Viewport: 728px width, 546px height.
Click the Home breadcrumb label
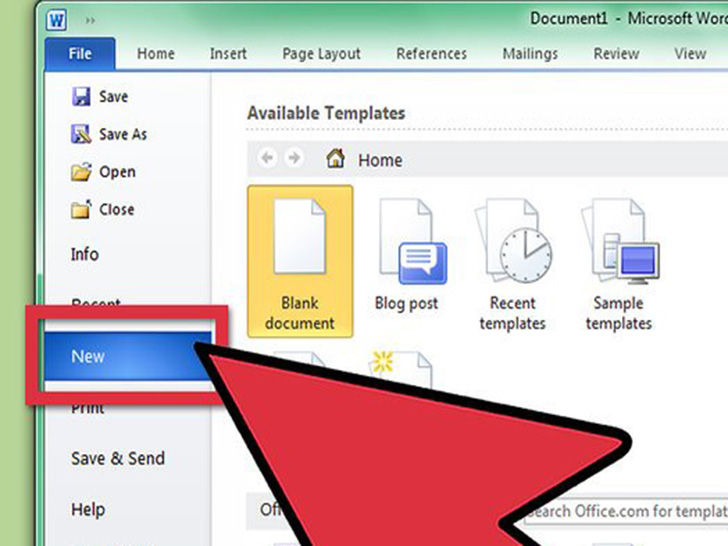coord(380,160)
